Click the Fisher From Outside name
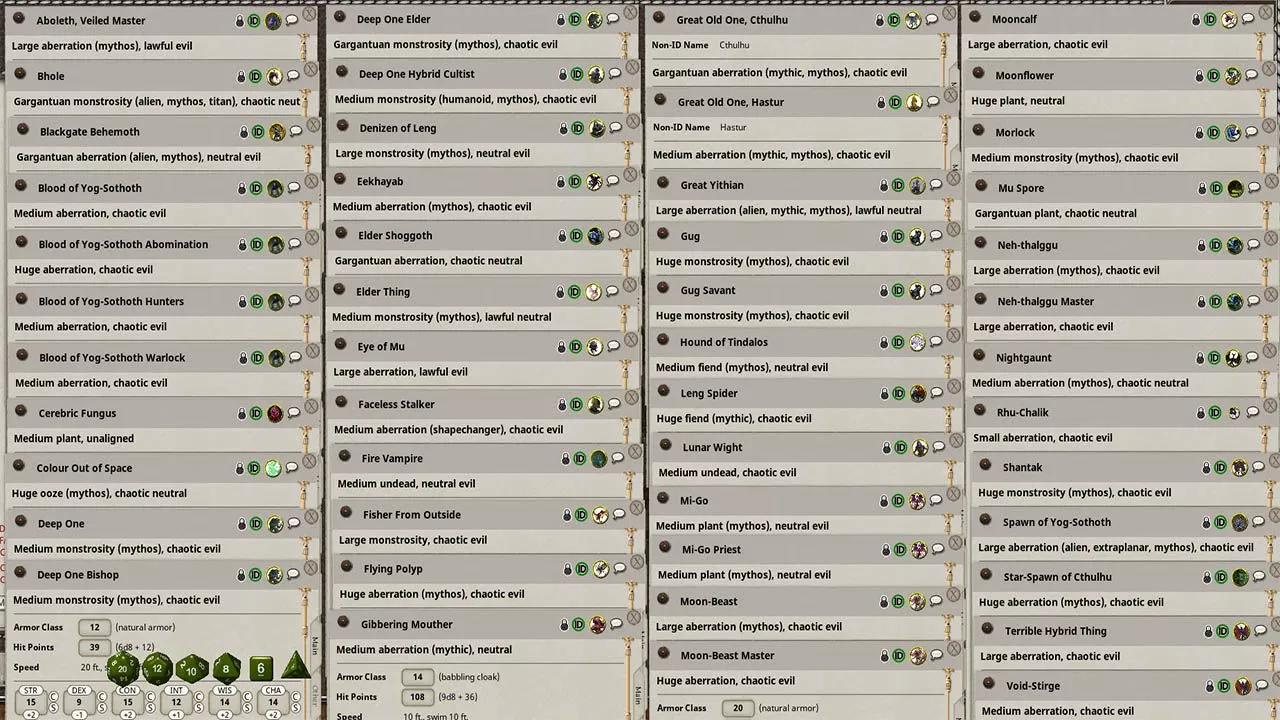 (x=412, y=515)
